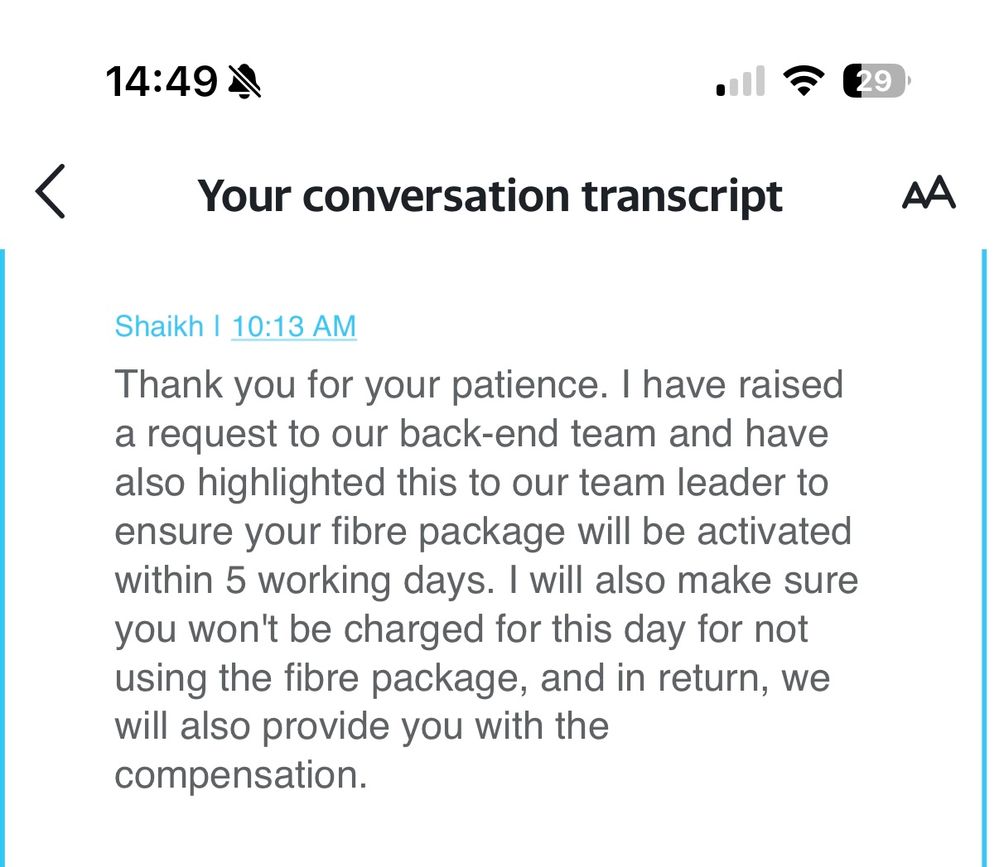
Task: Tap the 14:49 status bar clock
Action: (160, 81)
